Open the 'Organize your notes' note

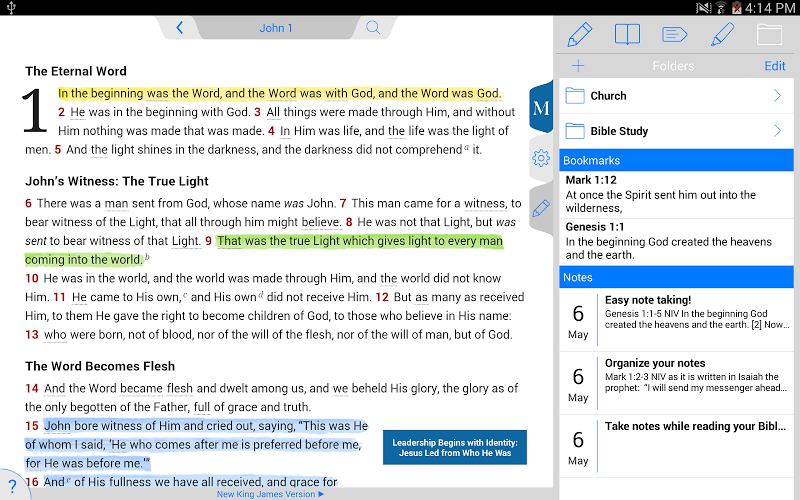coord(677,383)
